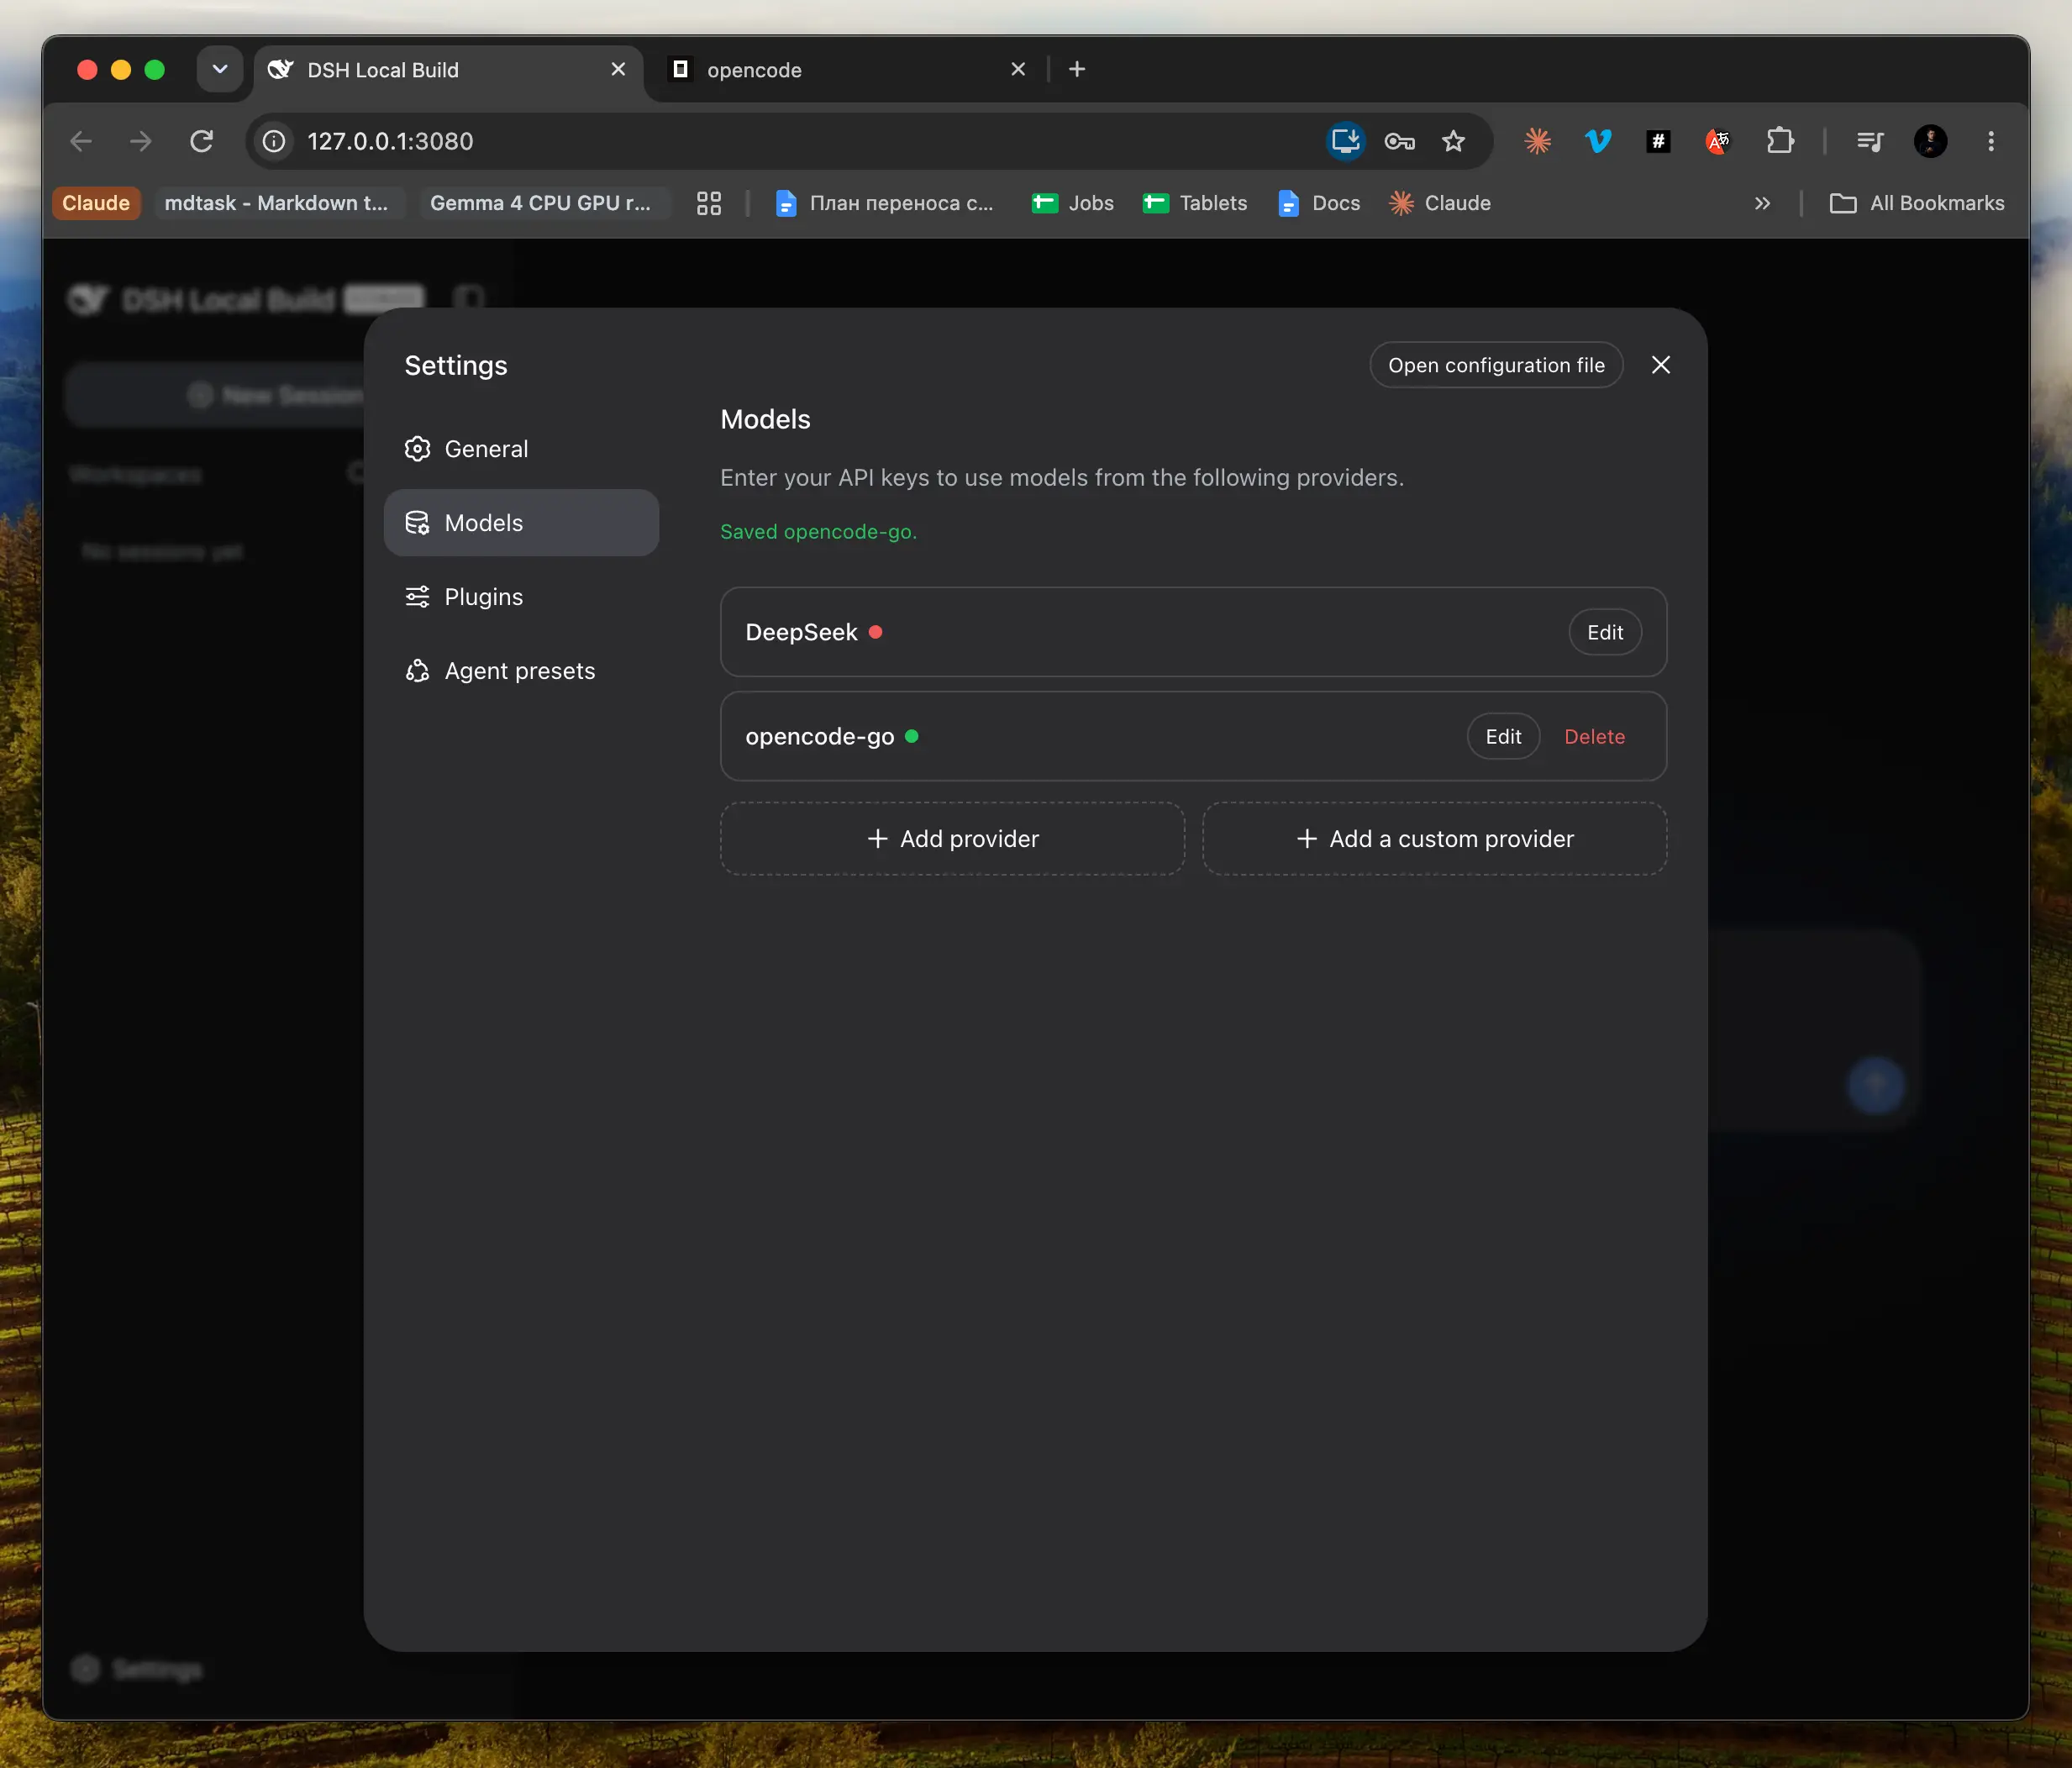Expand the hidden bookmarks chevron
The image size is (2072, 1768).
click(x=1762, y=203)
